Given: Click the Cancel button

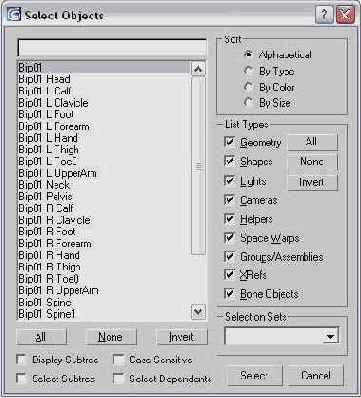Looking at the screenshot, I should pos(315,376).
